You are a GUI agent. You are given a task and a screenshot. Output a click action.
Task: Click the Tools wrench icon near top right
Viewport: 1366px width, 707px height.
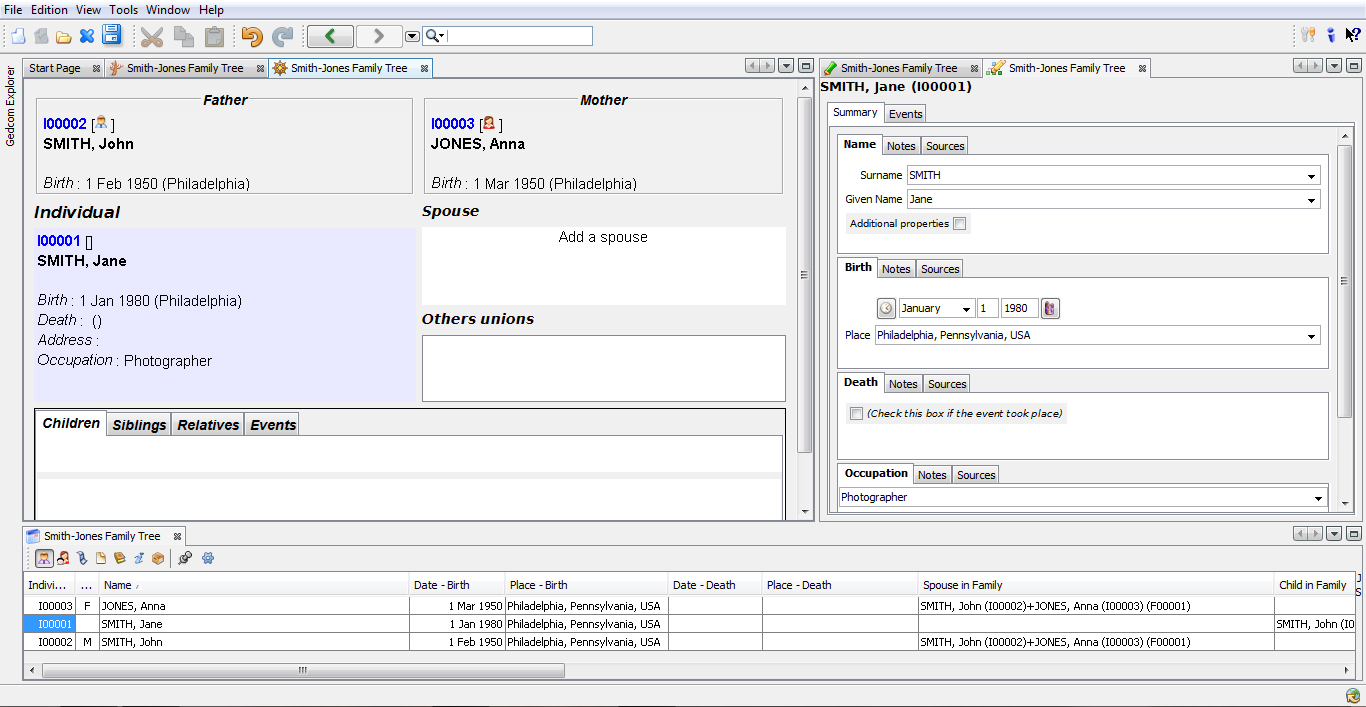click(x=1307, y=34)
